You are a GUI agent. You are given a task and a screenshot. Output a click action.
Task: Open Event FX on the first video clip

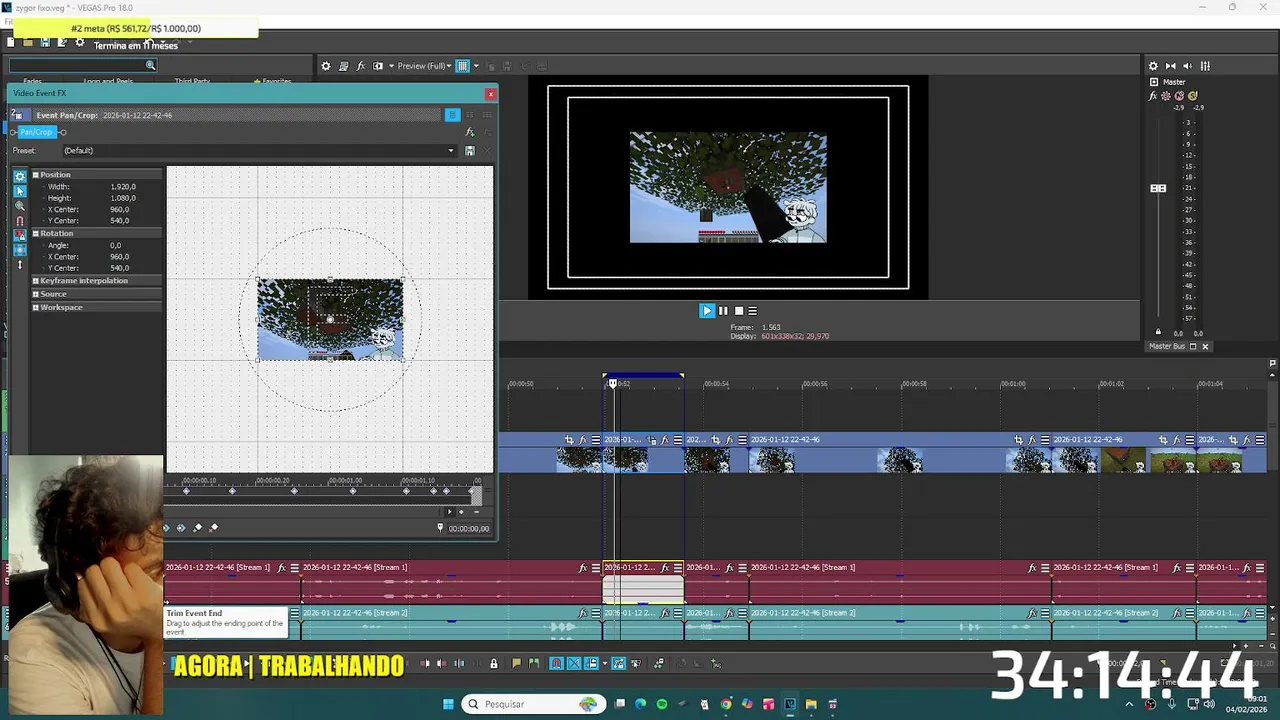point(583,440)
